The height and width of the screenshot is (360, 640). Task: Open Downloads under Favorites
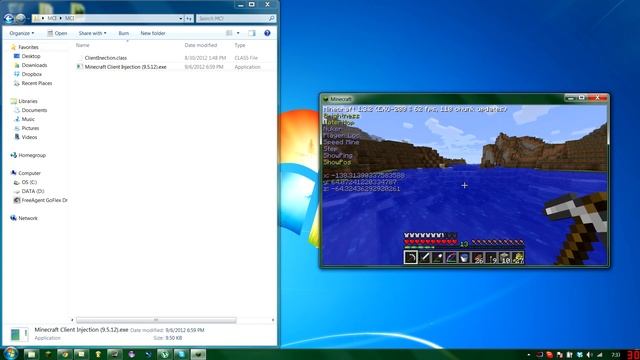pyautogui.click(x=34, y=65)
